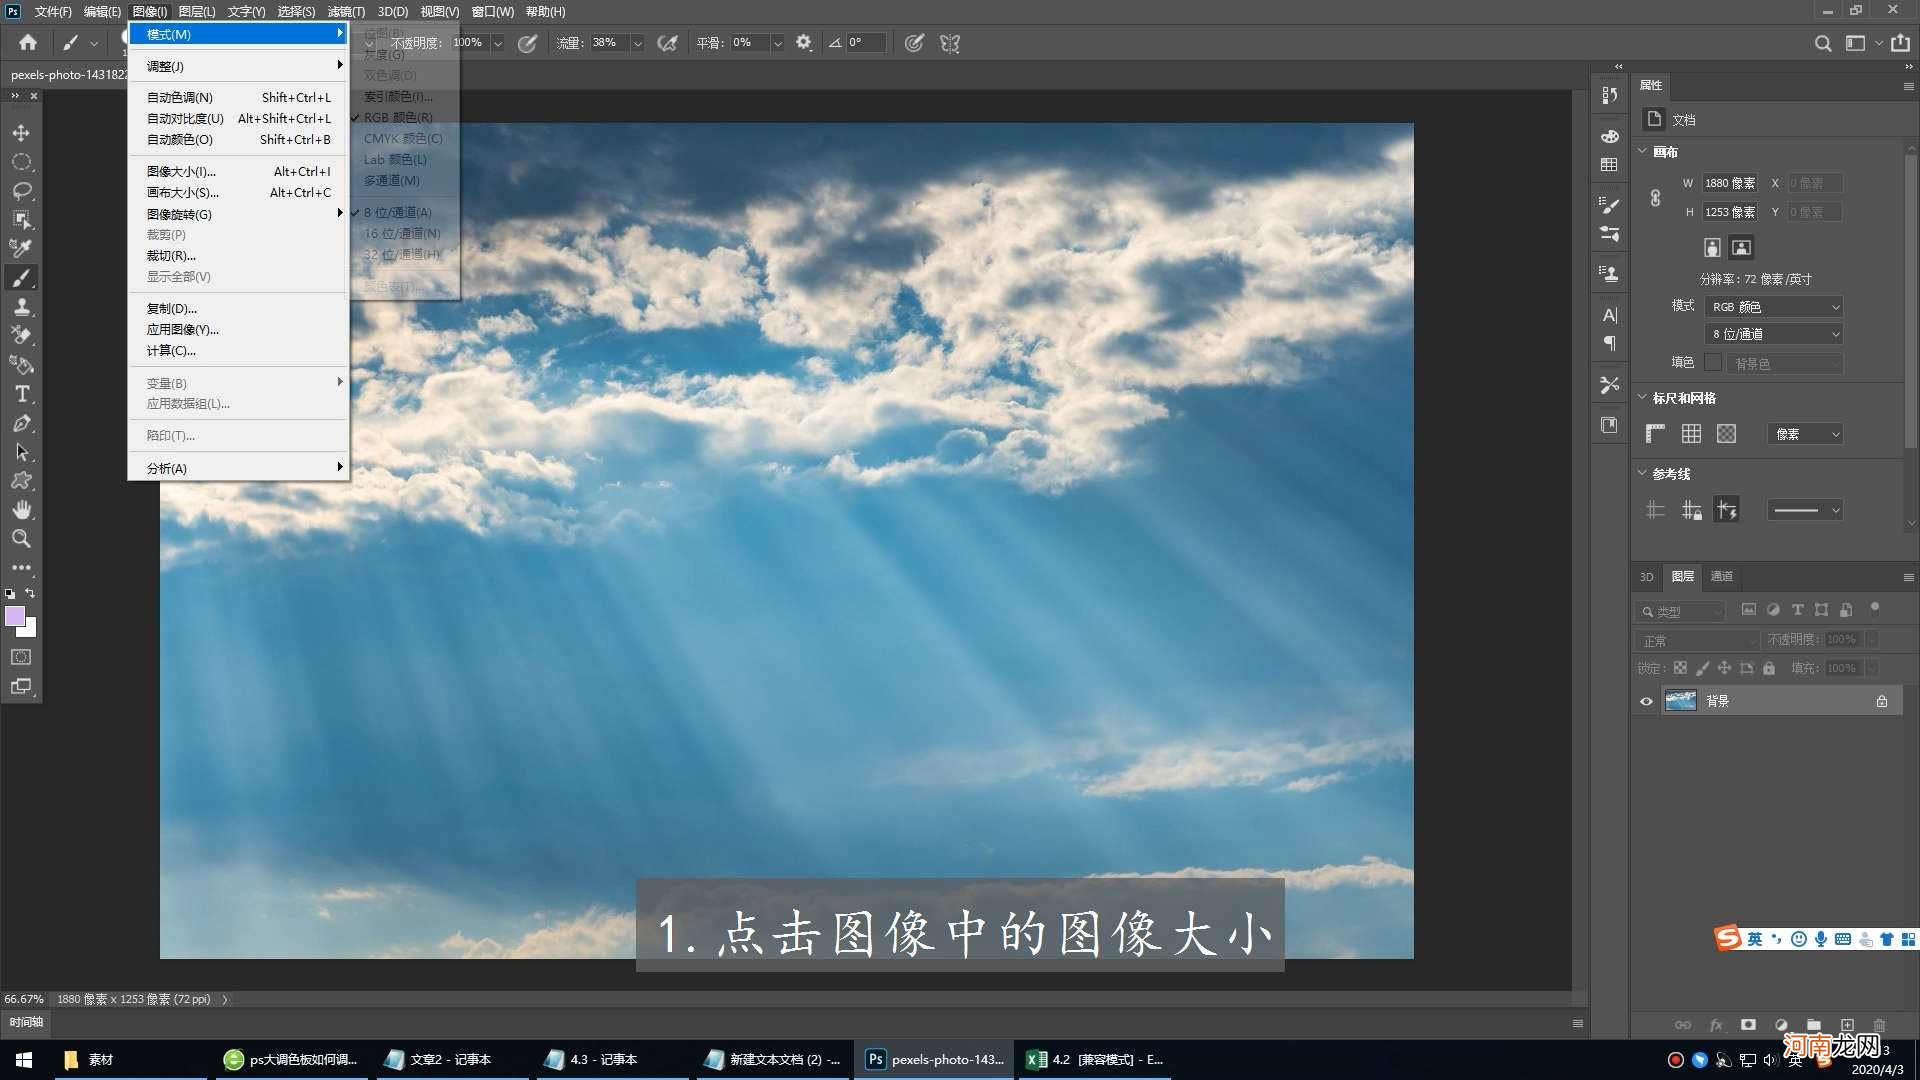Select the Move tool
The width and height of the screenshot is (1920, 1080).
point(21,133)
